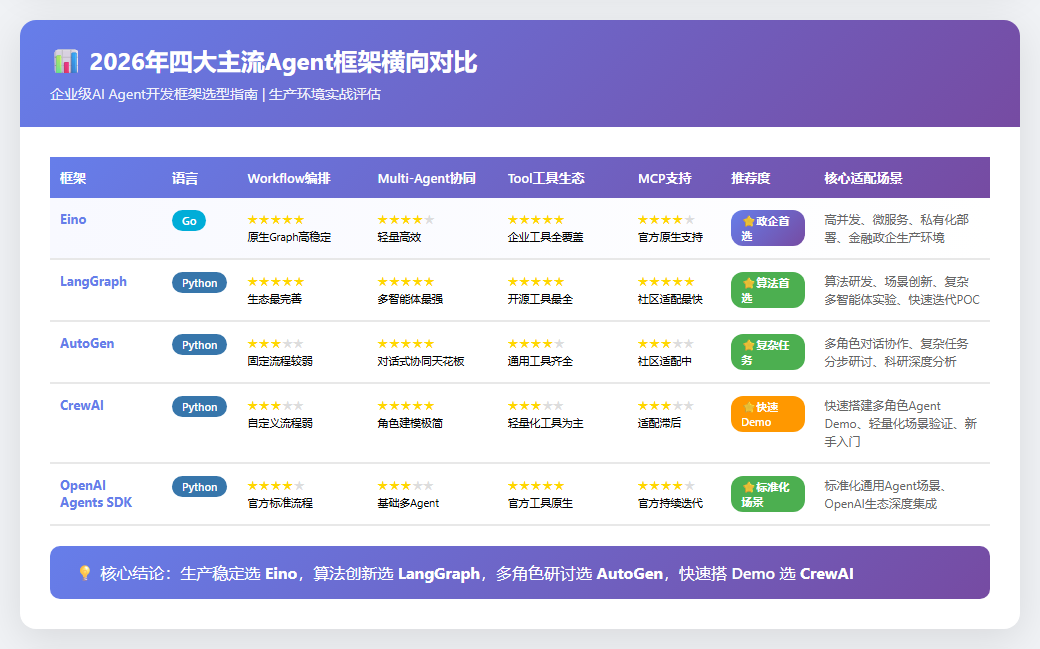Click the 框架 column header
This screenshot has width=1040, height=649.
[x=73, y=179]
